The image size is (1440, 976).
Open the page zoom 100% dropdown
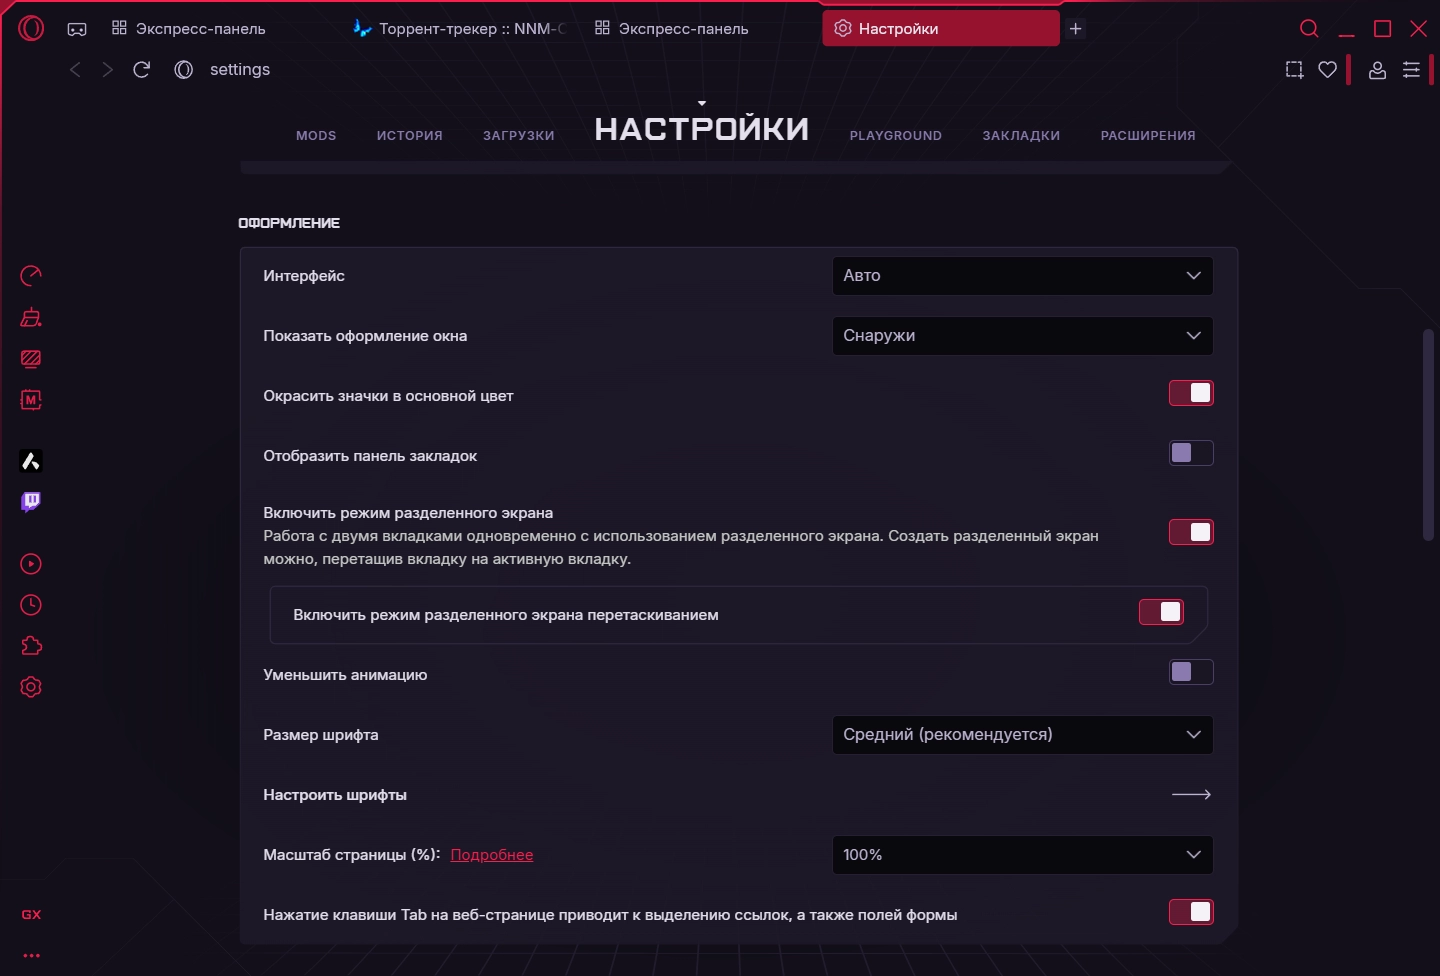1022,855
